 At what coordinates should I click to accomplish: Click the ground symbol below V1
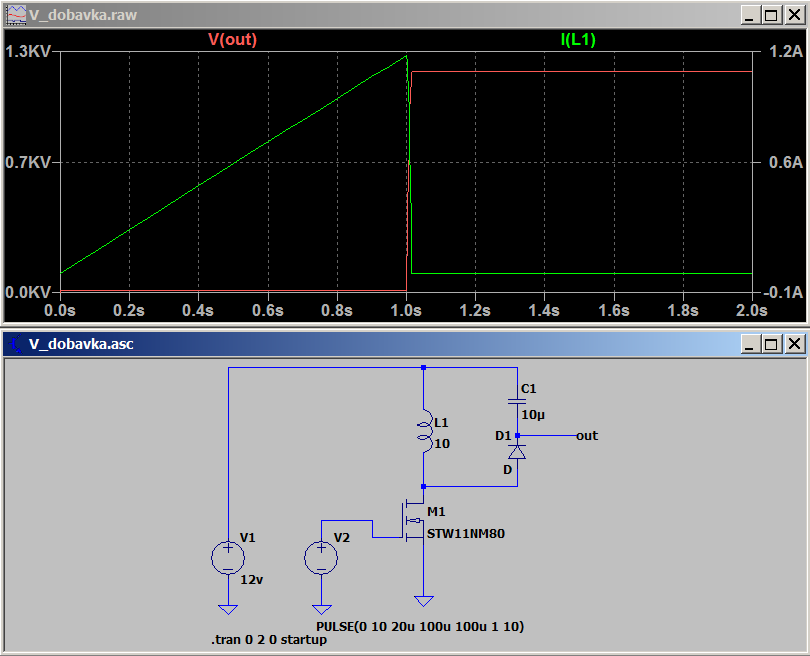[228, 609]
